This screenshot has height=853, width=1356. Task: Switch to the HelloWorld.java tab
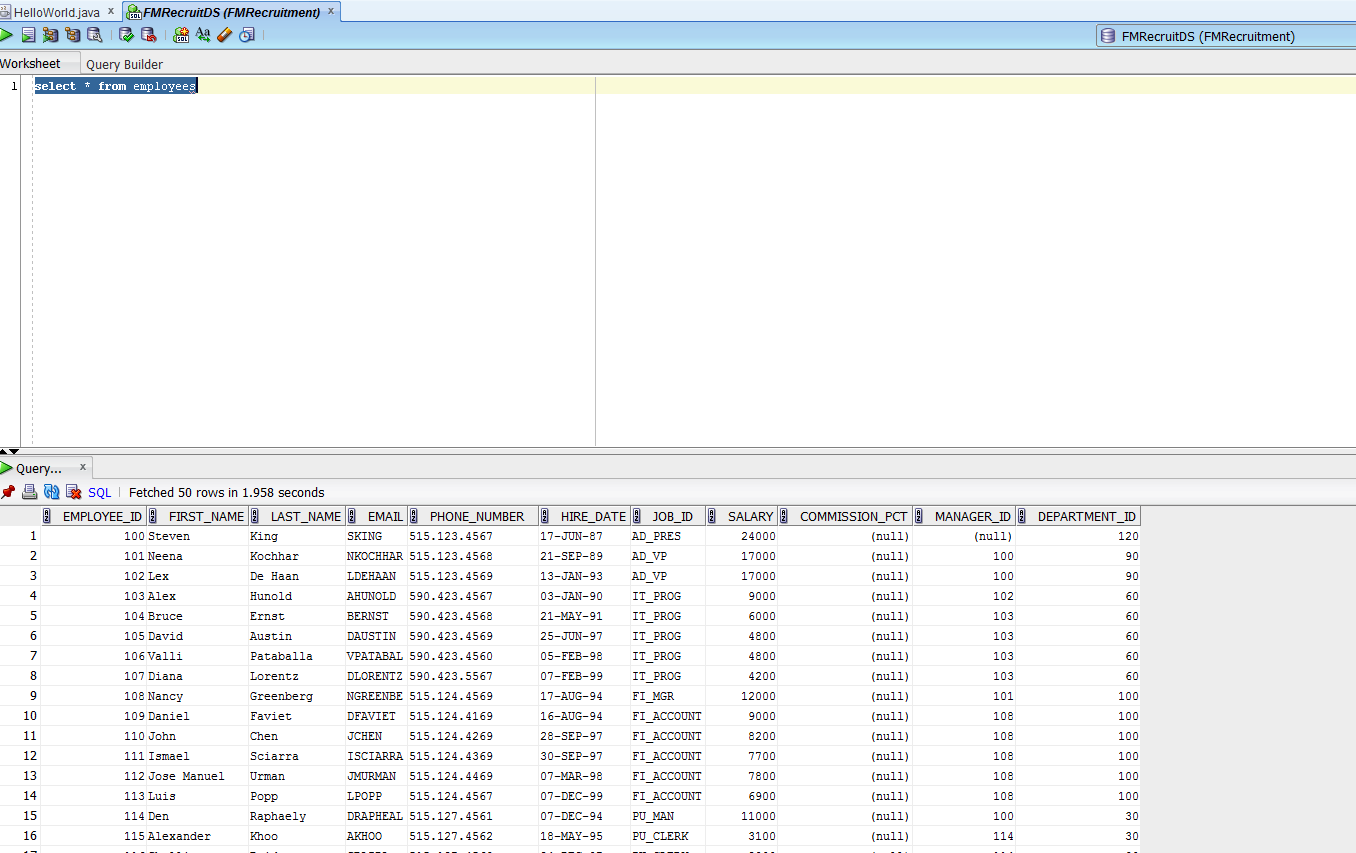55,12
